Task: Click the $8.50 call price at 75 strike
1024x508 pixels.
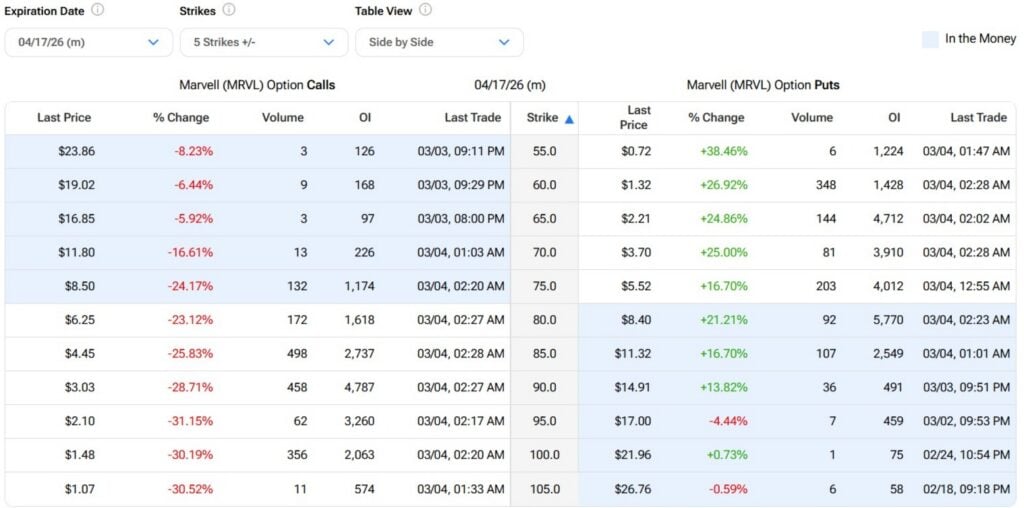Action: click(79, 286)
